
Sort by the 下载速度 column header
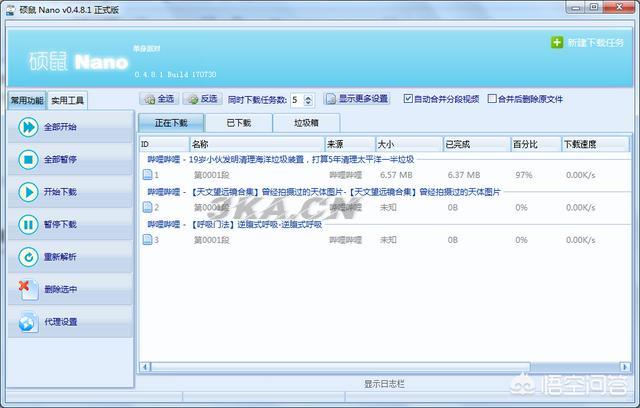(596, 144)
